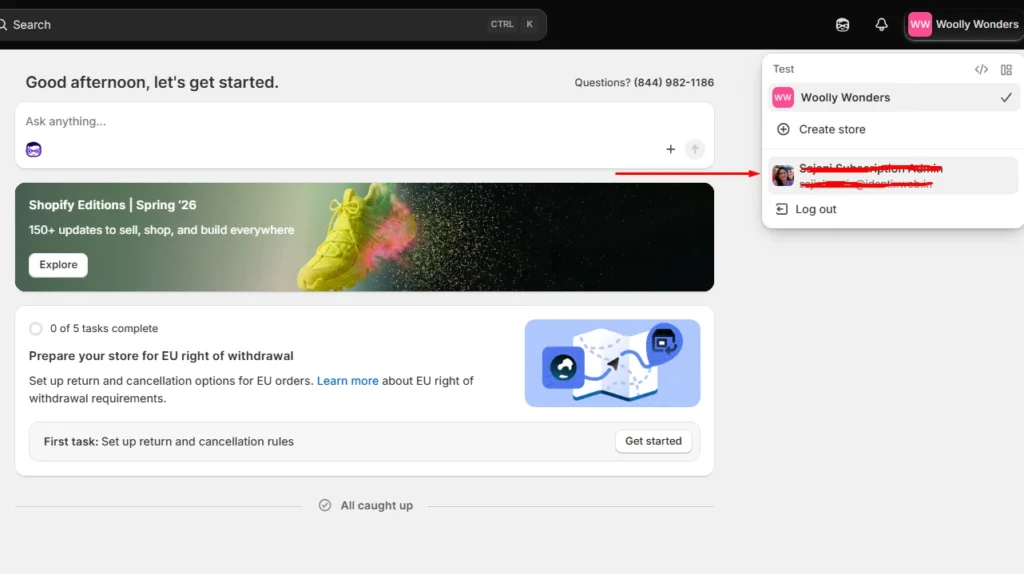Click the Test label in store menu
The image size is (1024, 574).
783,69
